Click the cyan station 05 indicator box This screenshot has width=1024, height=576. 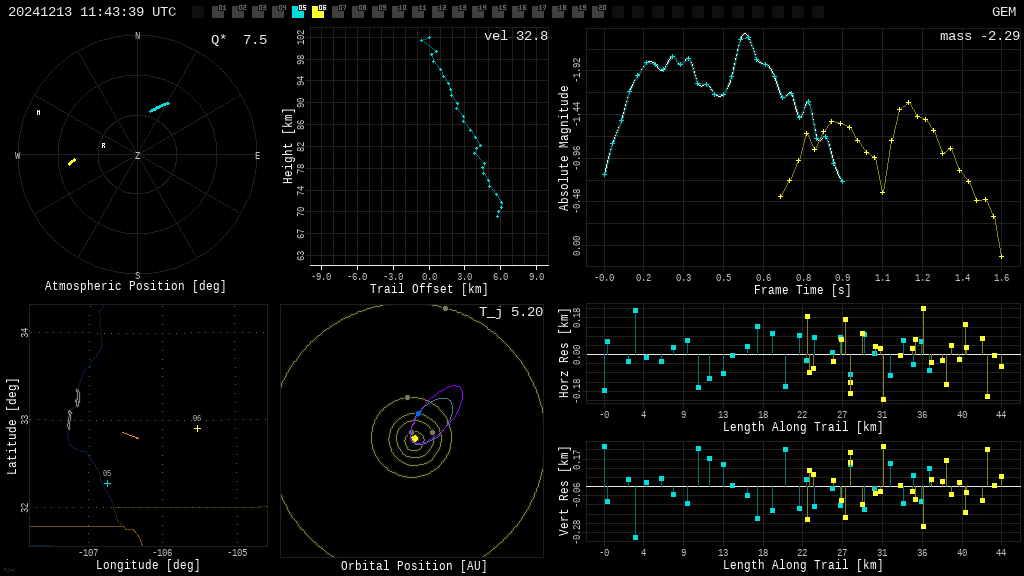298,12
